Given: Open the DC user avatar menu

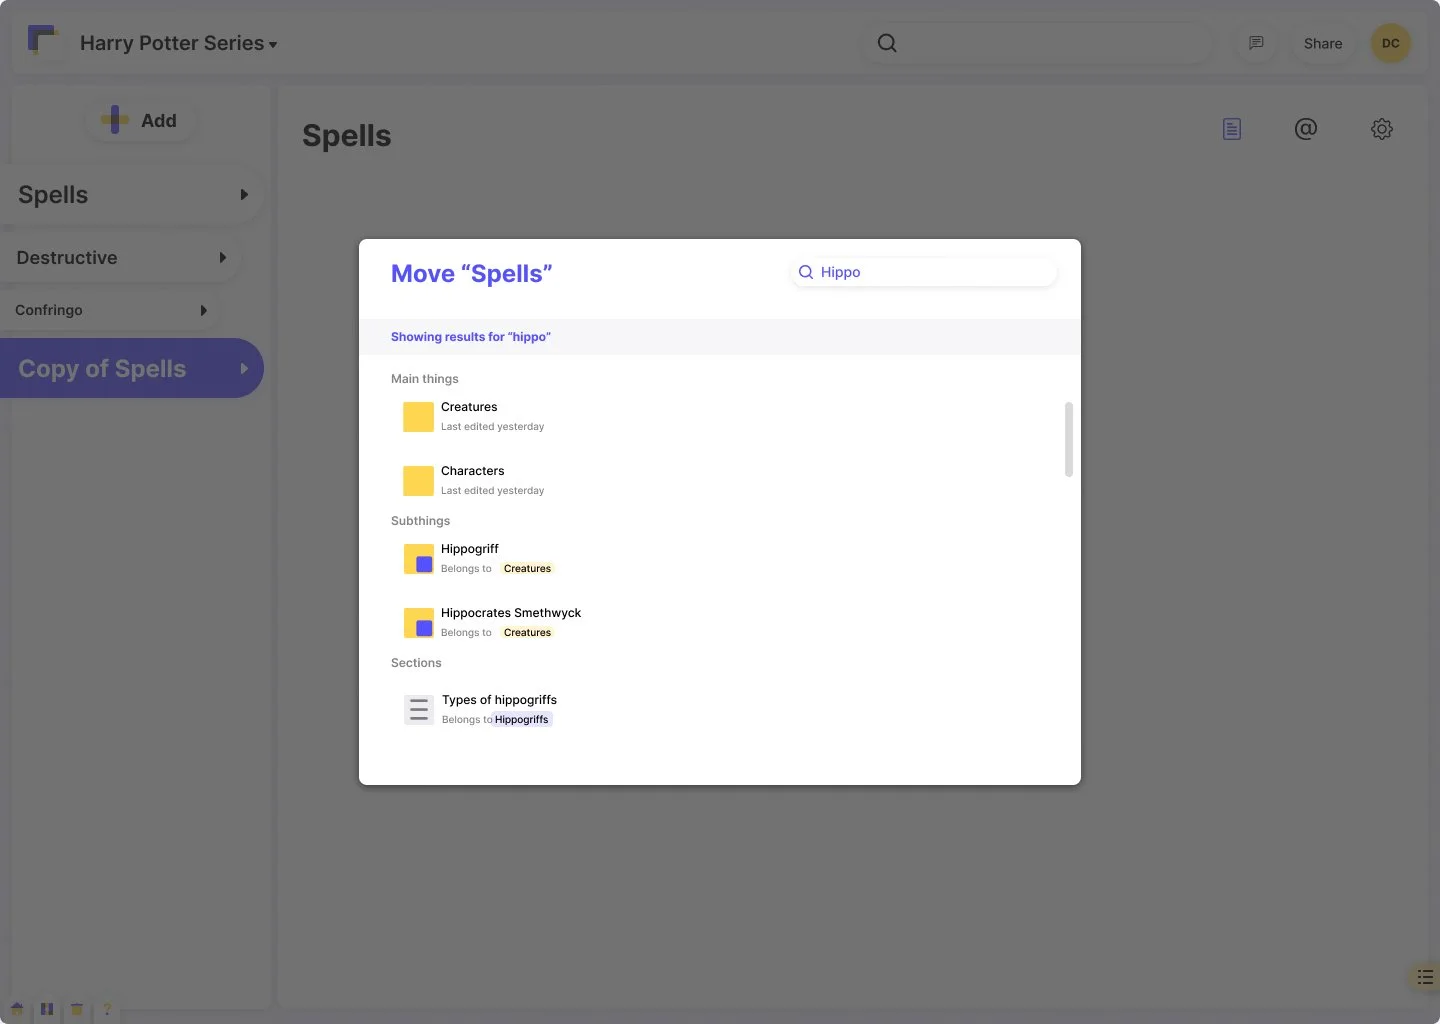Looking at the screenshot, I should pyautogui.click(x=1391, y=43).
